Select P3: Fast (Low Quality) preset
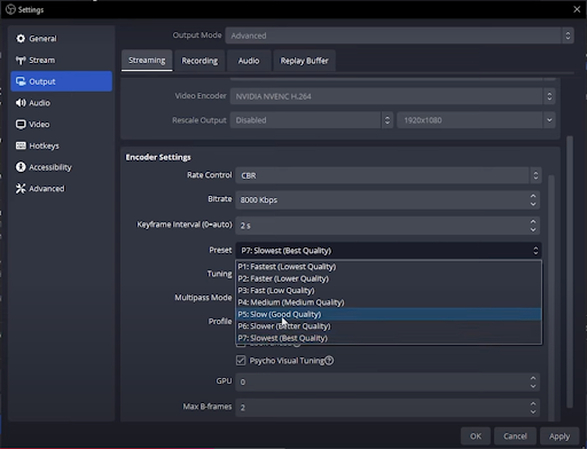The image size is (587, 449). coord(389,291)
